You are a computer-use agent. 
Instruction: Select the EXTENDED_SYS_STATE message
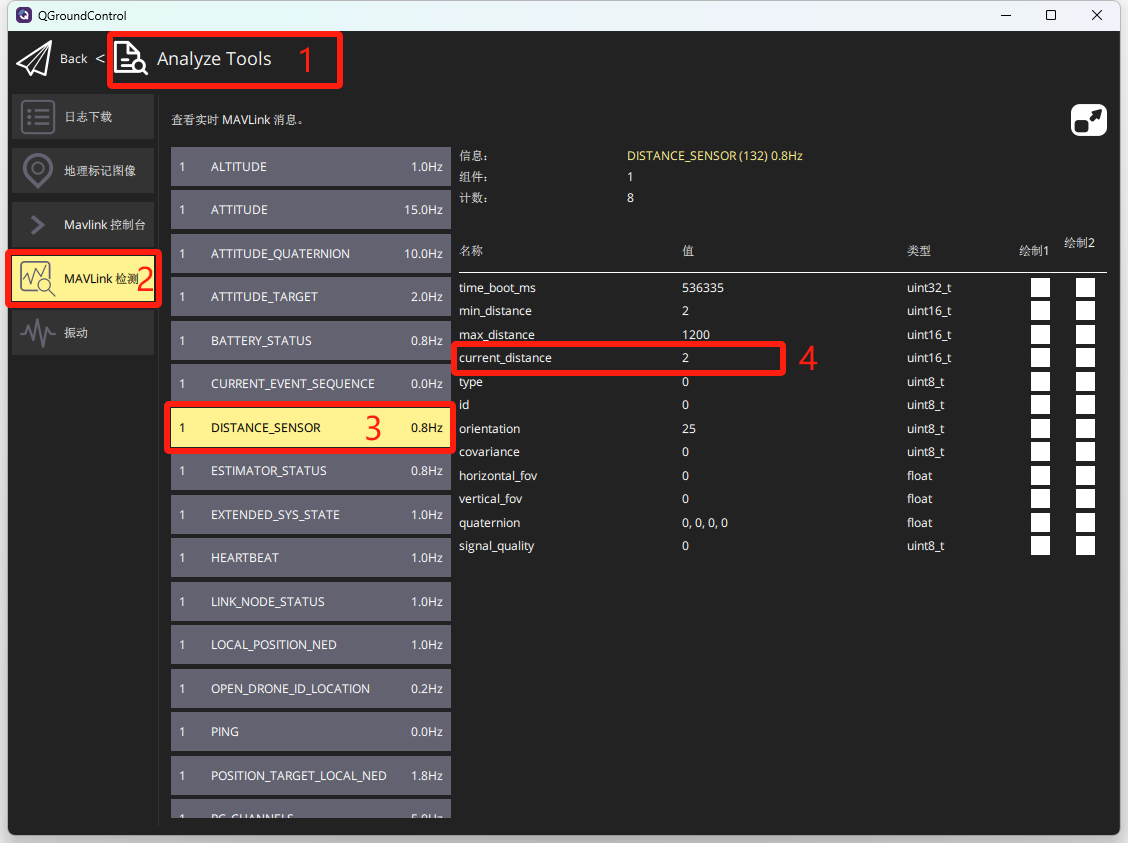(x=311, y=515)
